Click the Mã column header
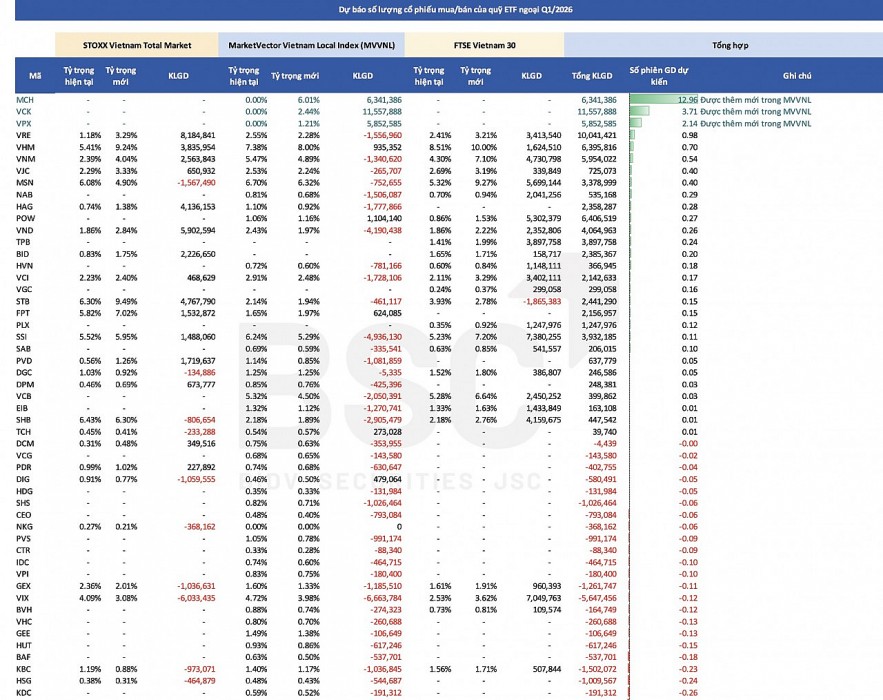883x700 pixels. click(35, 76)
